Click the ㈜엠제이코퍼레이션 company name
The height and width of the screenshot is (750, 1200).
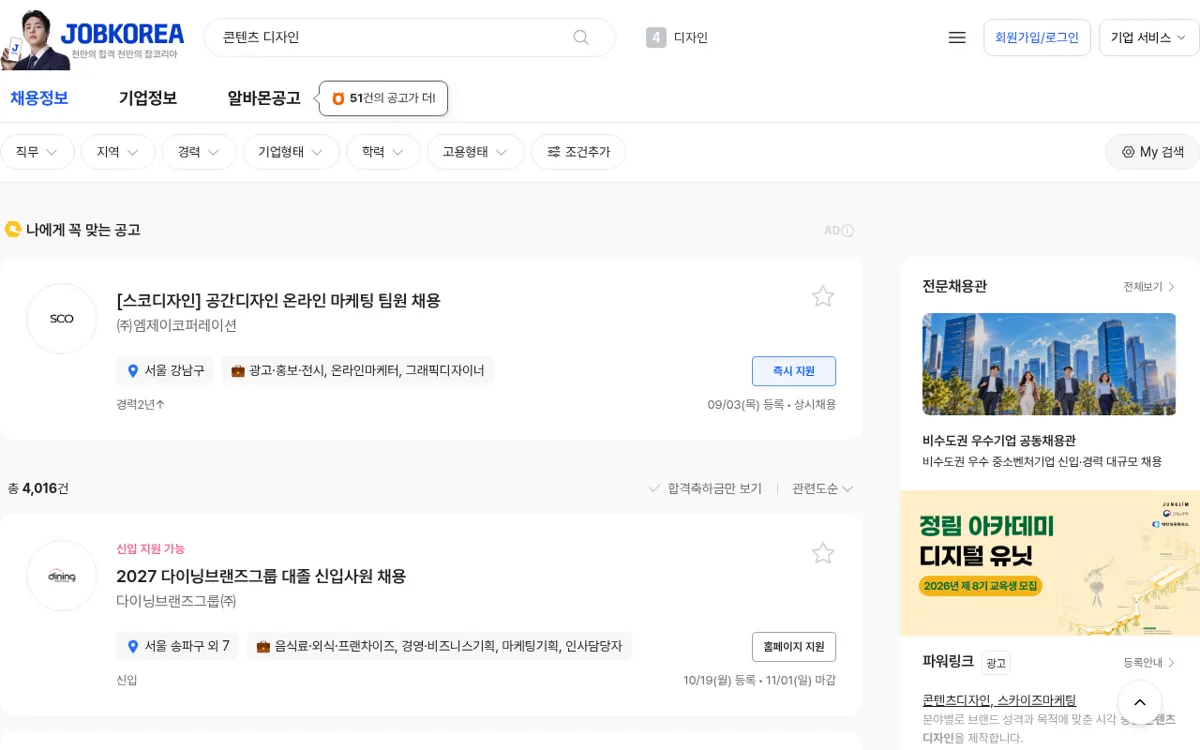click(x=176, y=326)
